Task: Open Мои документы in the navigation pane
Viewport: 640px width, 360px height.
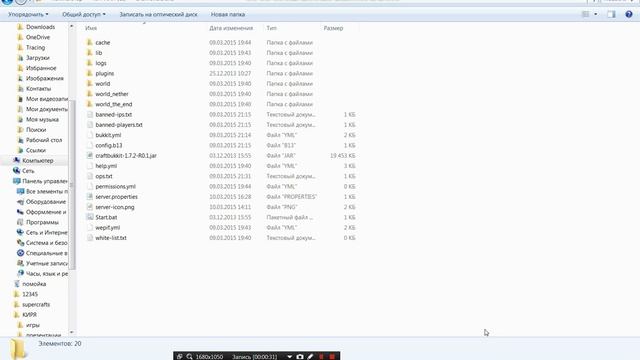Action: click(x=47, y=109)
